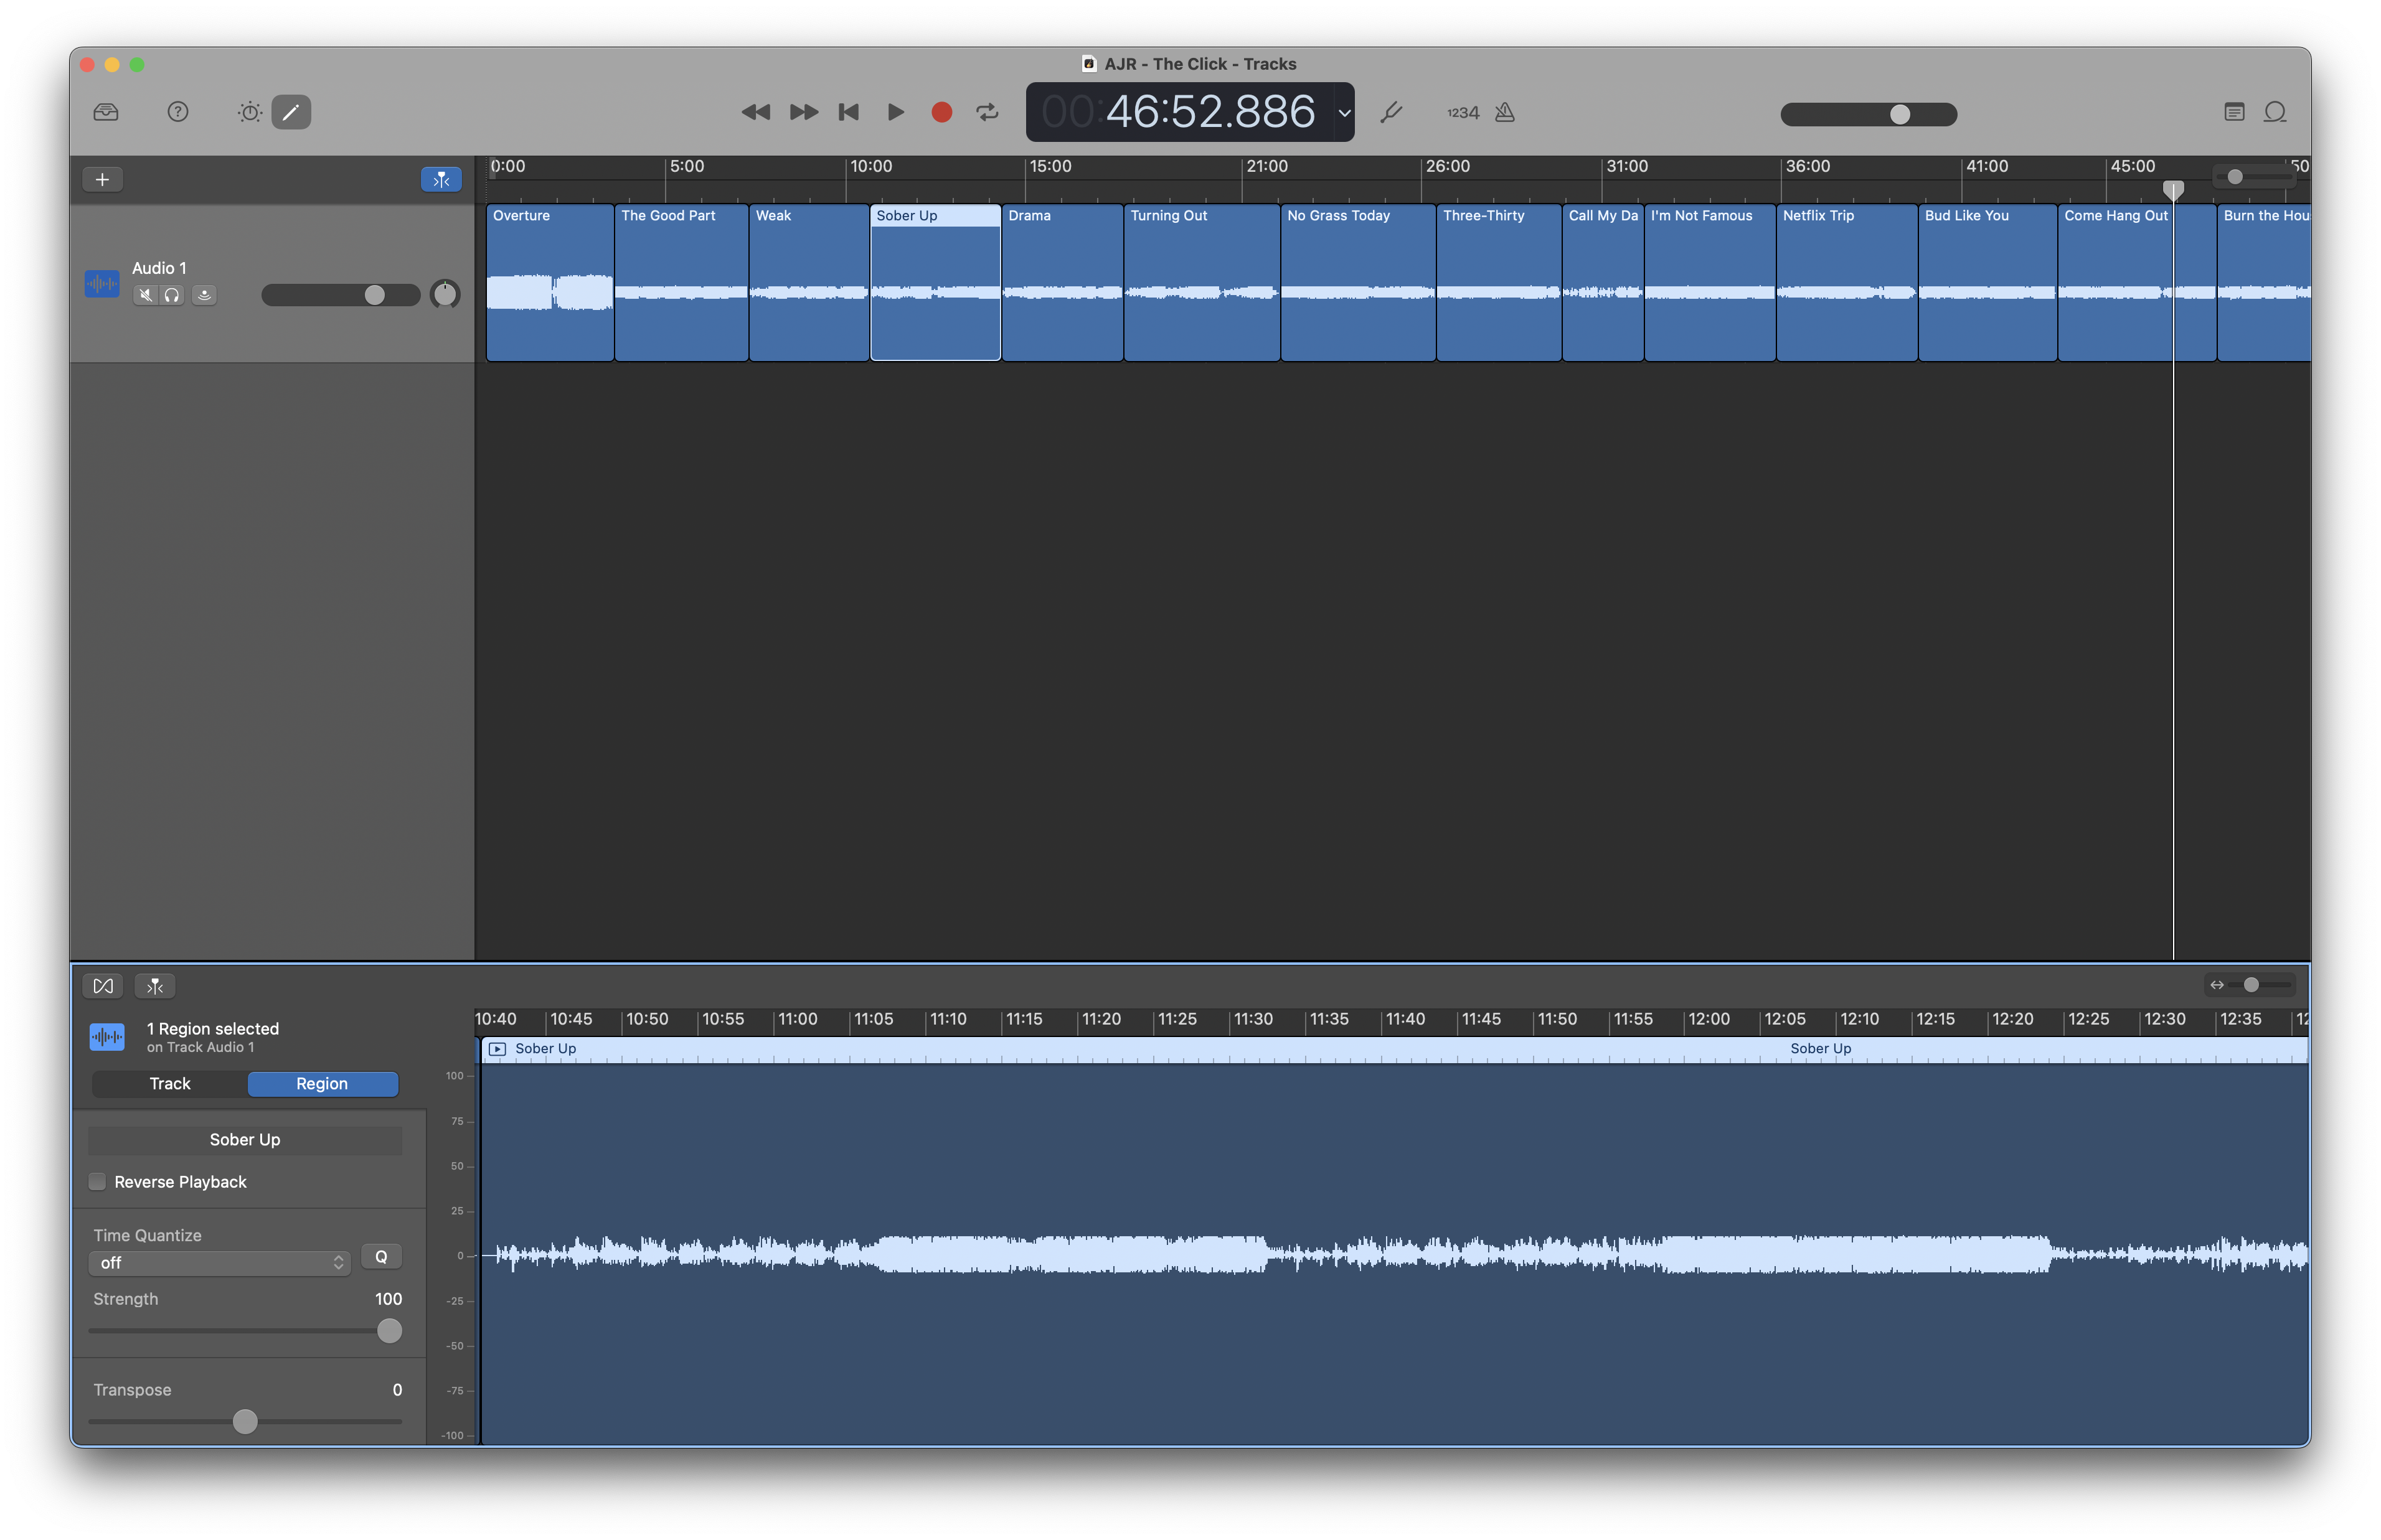The image size is (2381, 1540).
Task: Click the Audio 1 pan knob
Action: point(445,294)
